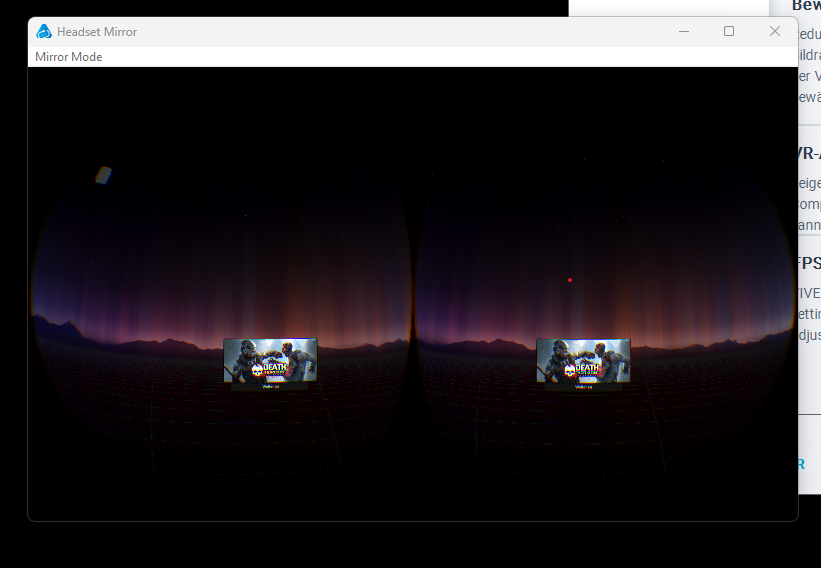
Task: Click the floating controller object in left eye view
Action: 104,175
